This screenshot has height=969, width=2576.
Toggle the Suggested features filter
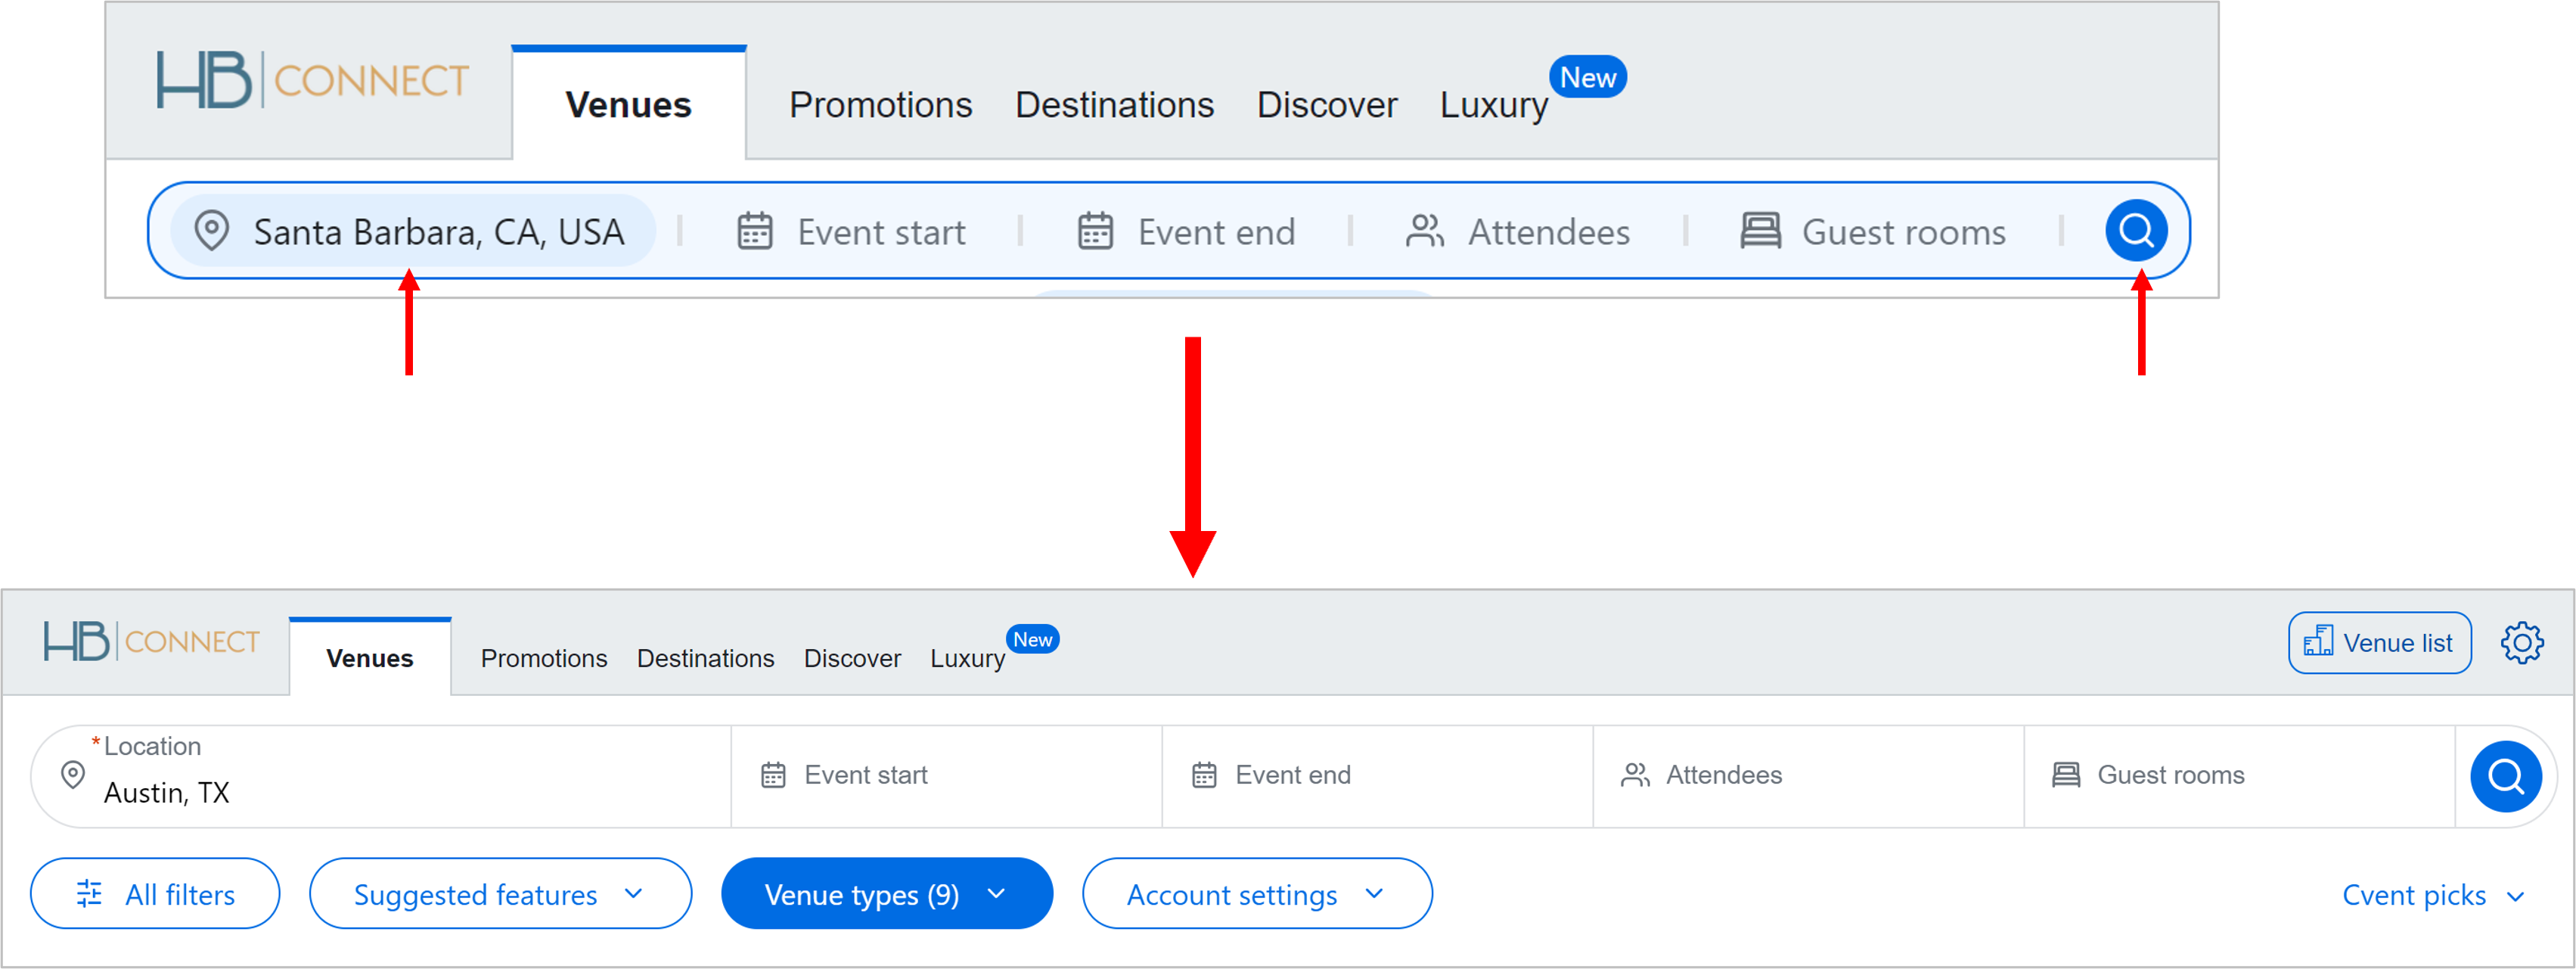[x=500, y=893]
